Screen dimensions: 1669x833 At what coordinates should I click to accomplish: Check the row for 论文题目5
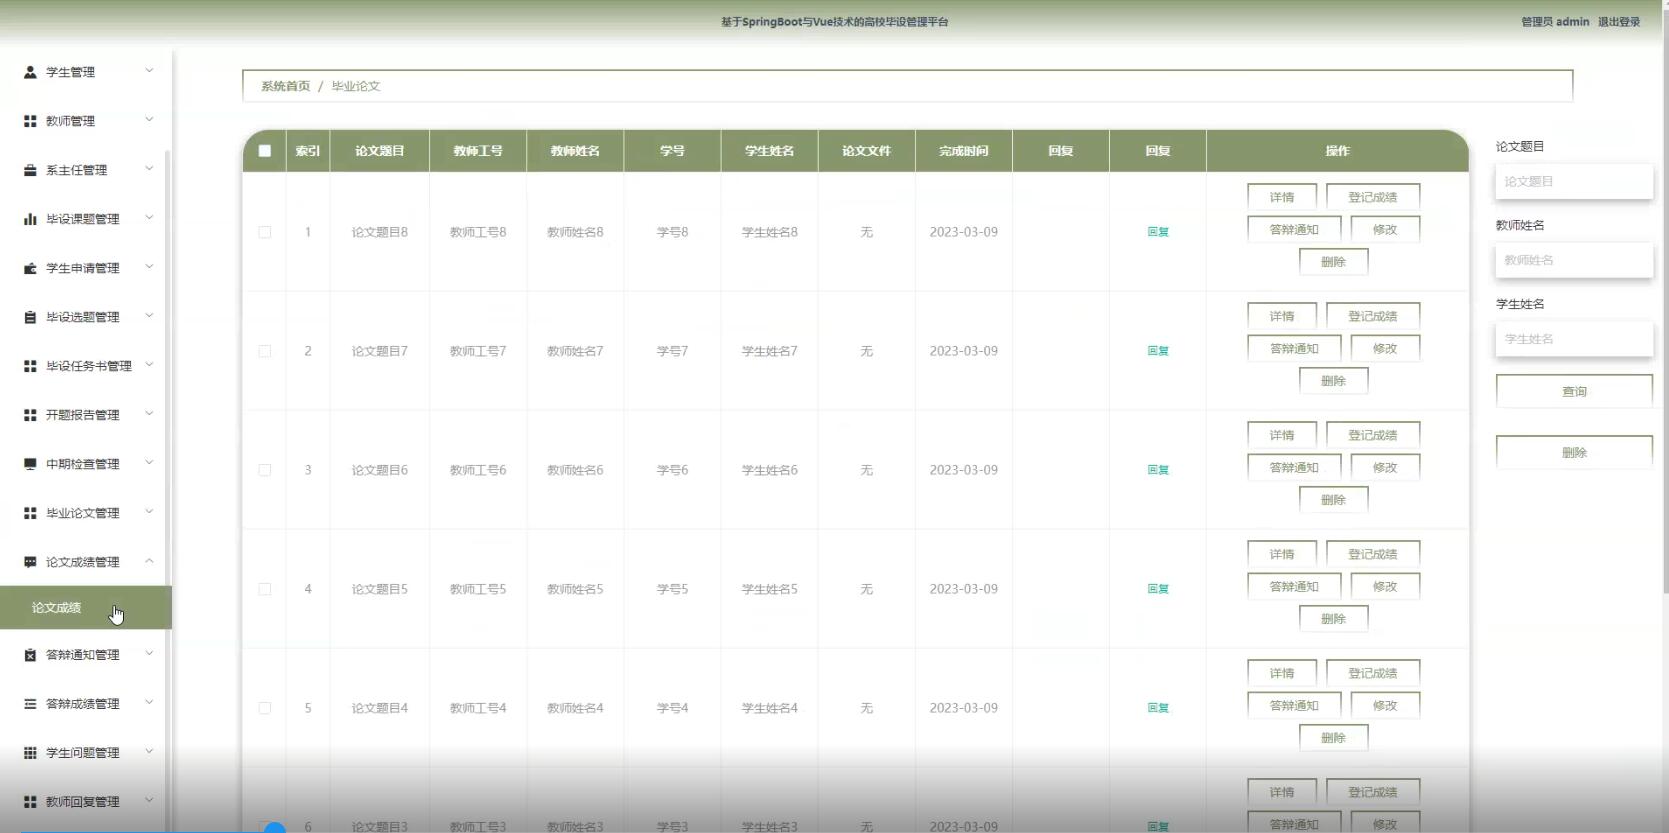(x=265, y=589)
